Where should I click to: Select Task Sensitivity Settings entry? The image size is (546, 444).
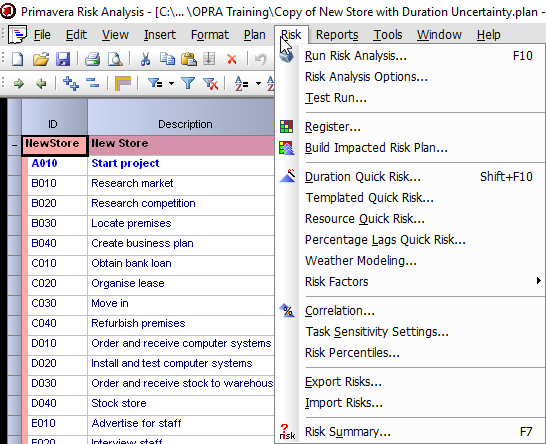pyautogui.click(x=409, y=332)
